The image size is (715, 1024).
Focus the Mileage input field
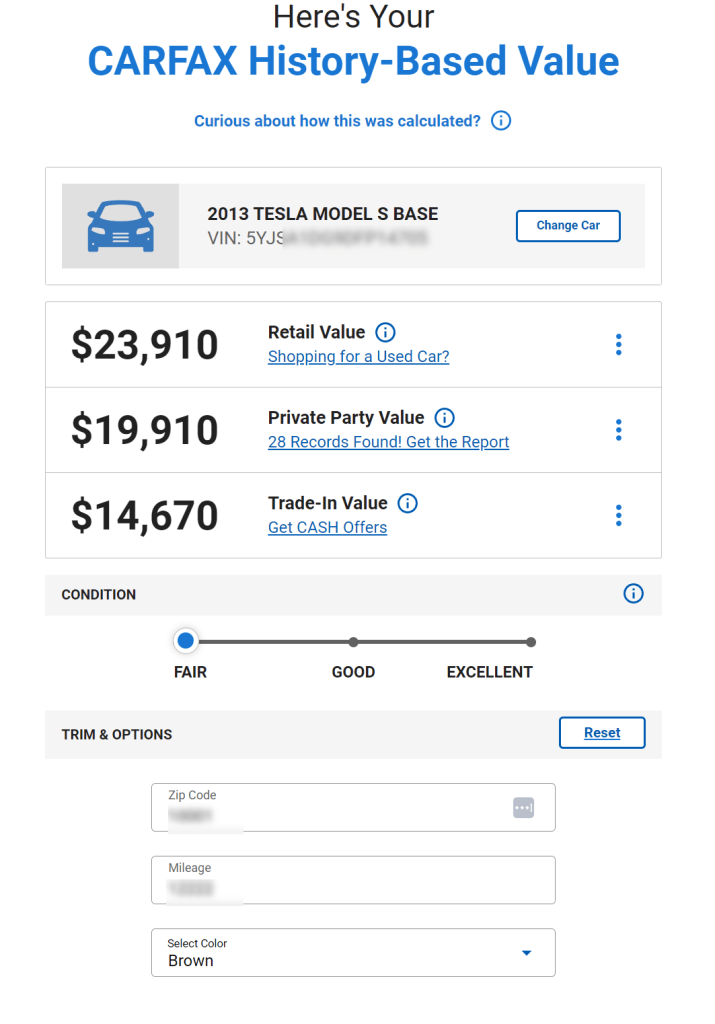353,880
